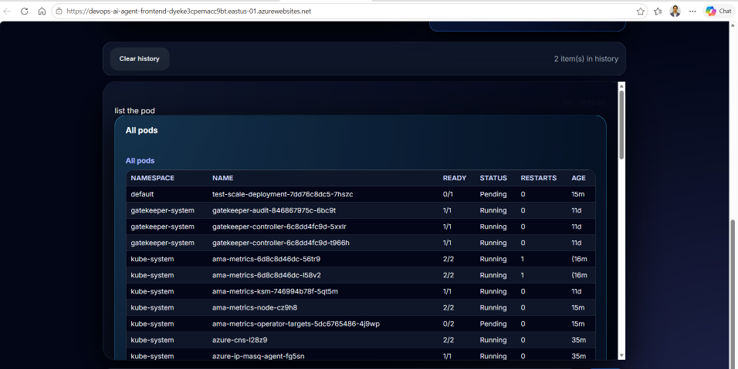Viewport: 738px width, 369px height.
Task: Select the RESTARTS column header
Action: coord(538,178)
